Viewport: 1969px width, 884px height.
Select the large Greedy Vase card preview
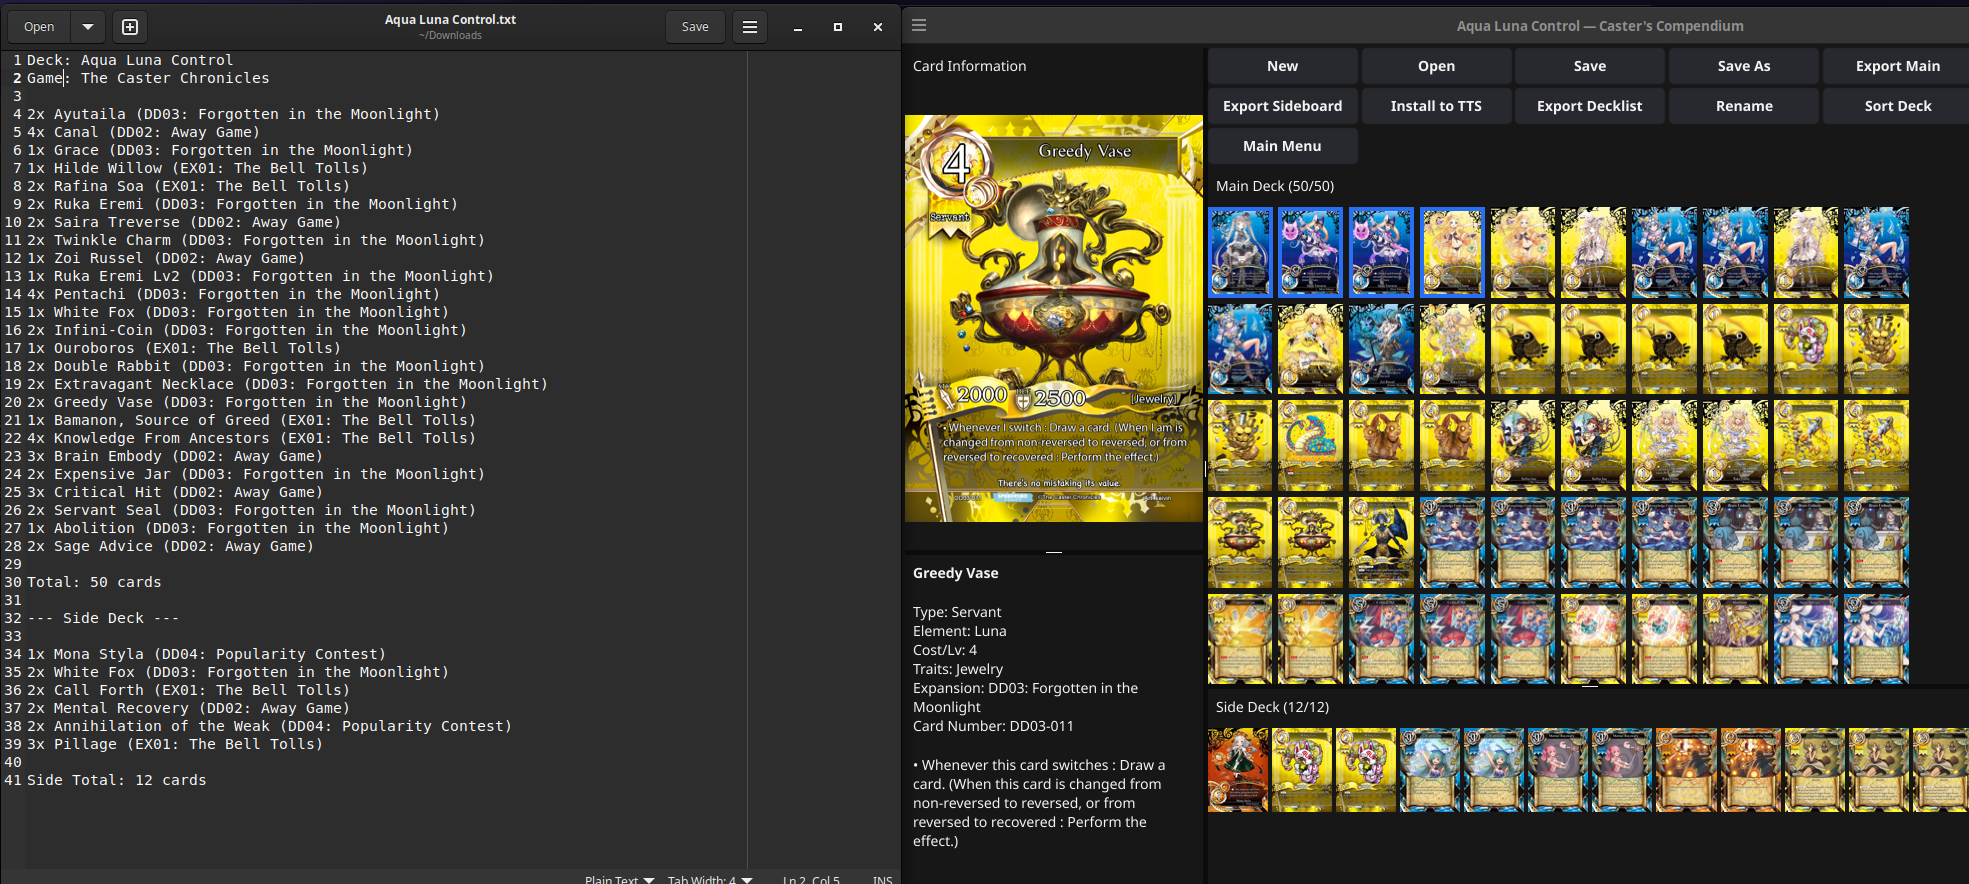point(1054,318)
